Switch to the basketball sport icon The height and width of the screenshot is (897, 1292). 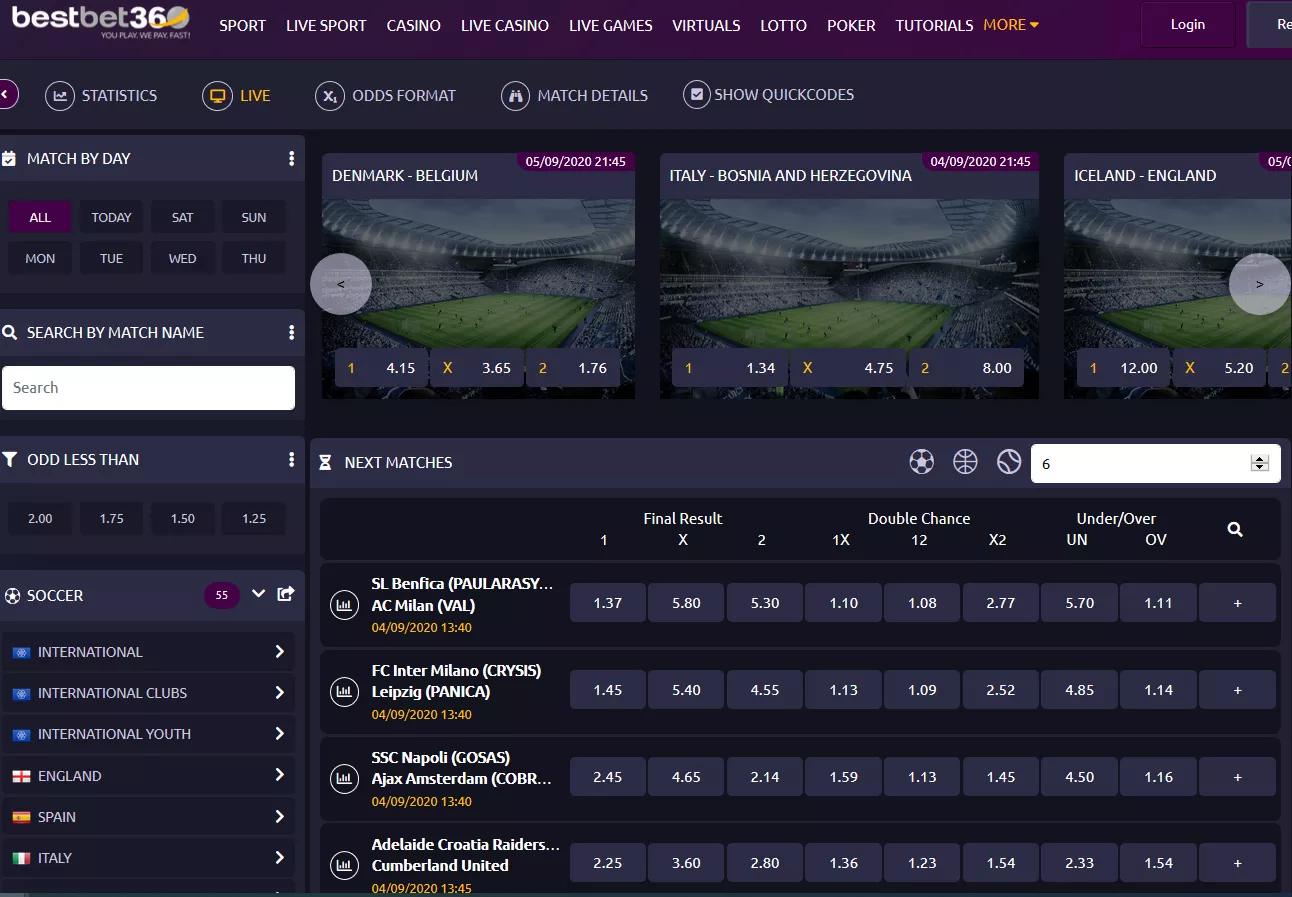pos(964,462)
